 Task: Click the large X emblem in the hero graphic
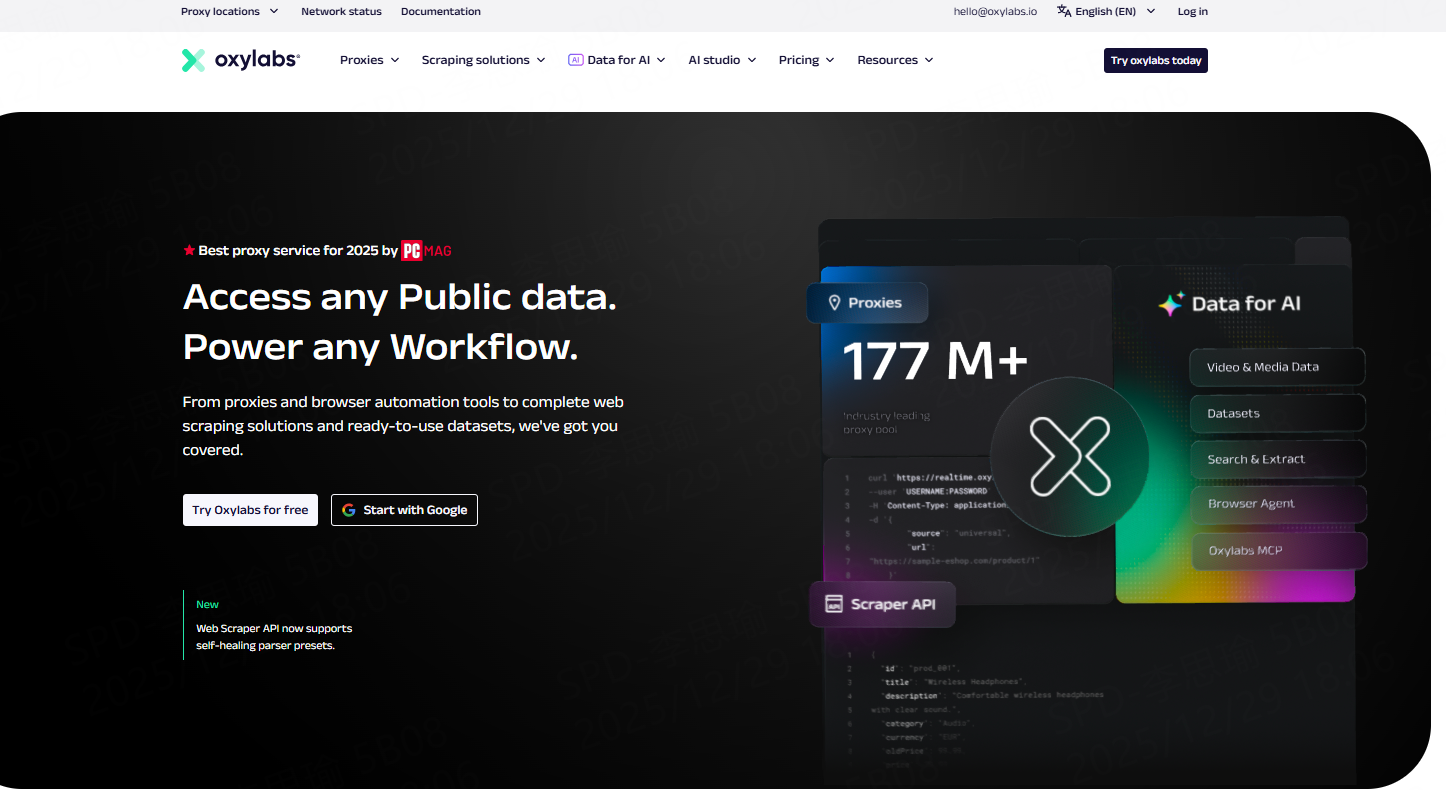click(x=1069, y=457)
